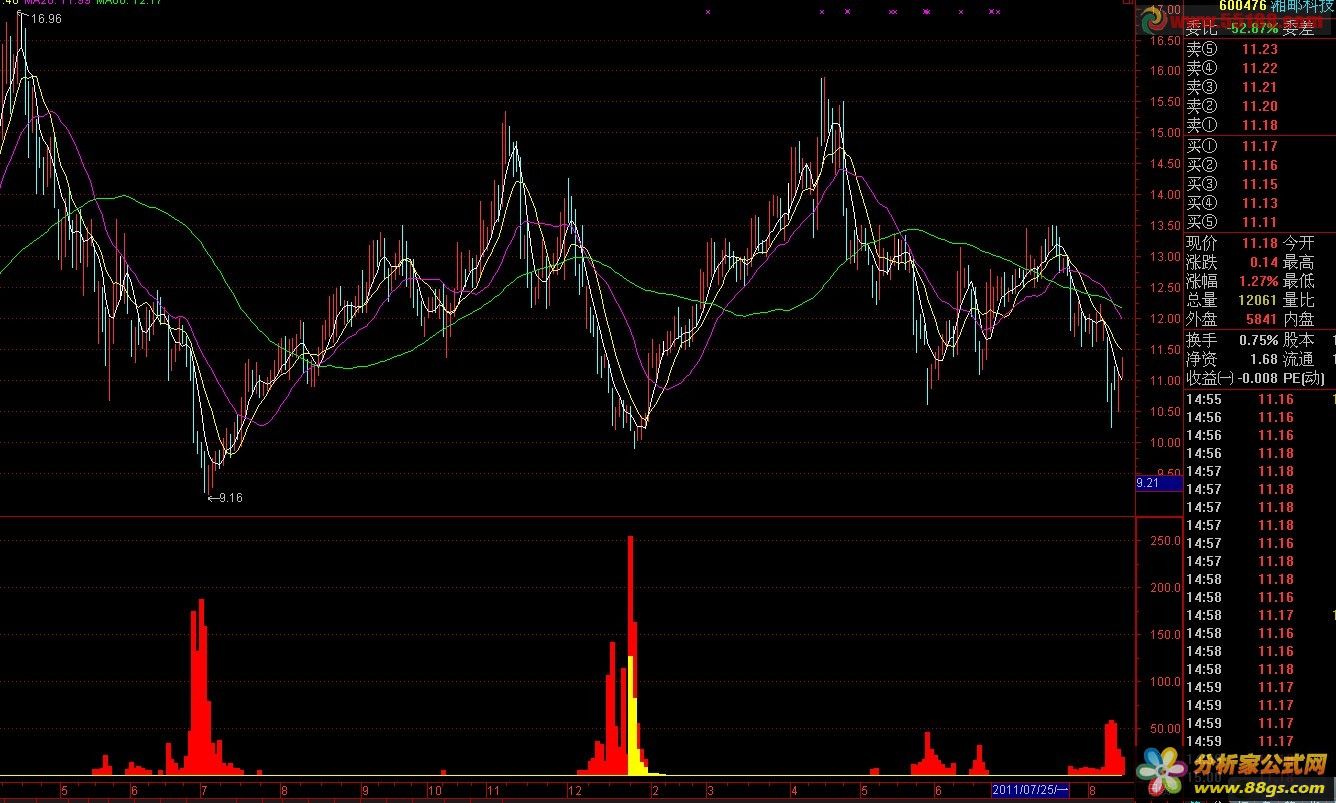Click the 涨幅 value 1.27%

[1258, 281]
